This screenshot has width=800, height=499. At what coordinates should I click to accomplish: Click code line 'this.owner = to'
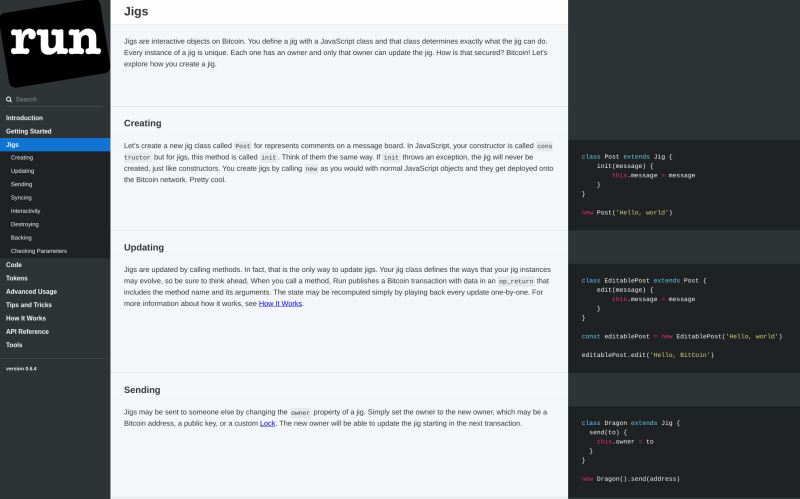[x=625, y=442]
